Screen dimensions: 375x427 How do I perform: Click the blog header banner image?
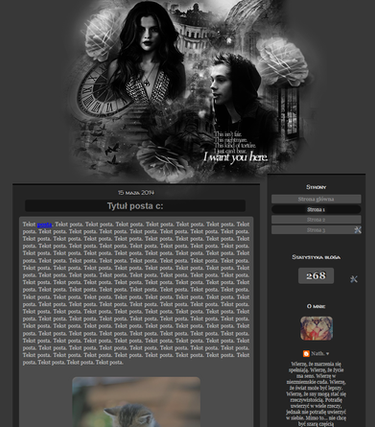point(192,89)
